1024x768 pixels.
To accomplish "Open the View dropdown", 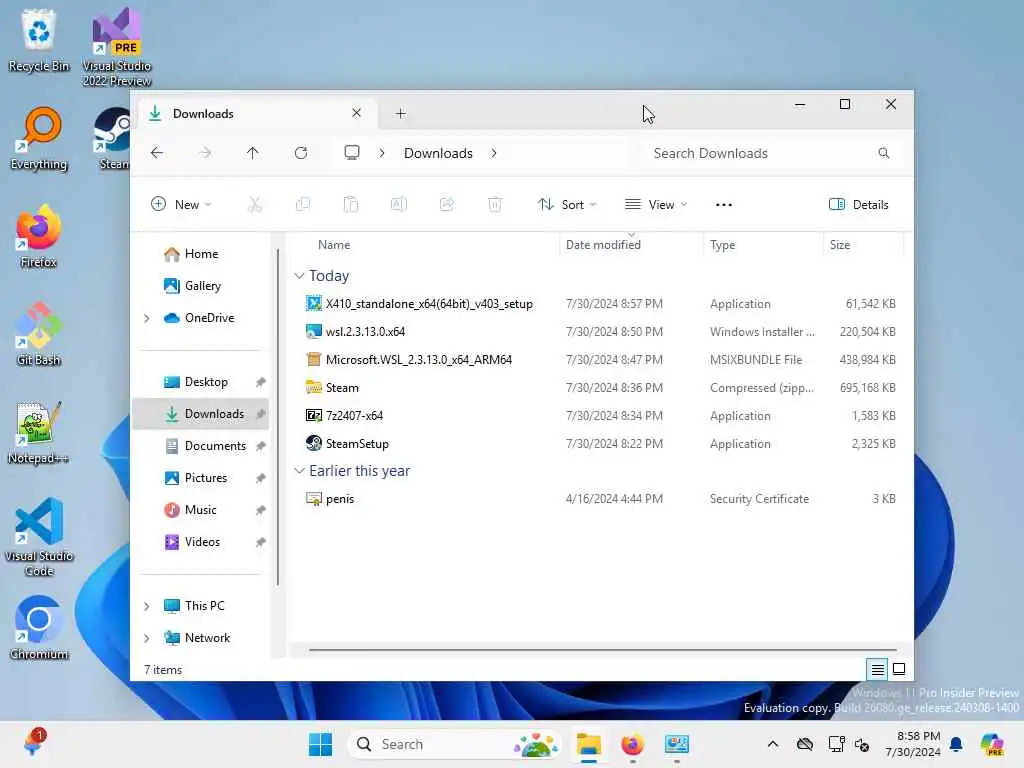I will [x=656, y=204].
